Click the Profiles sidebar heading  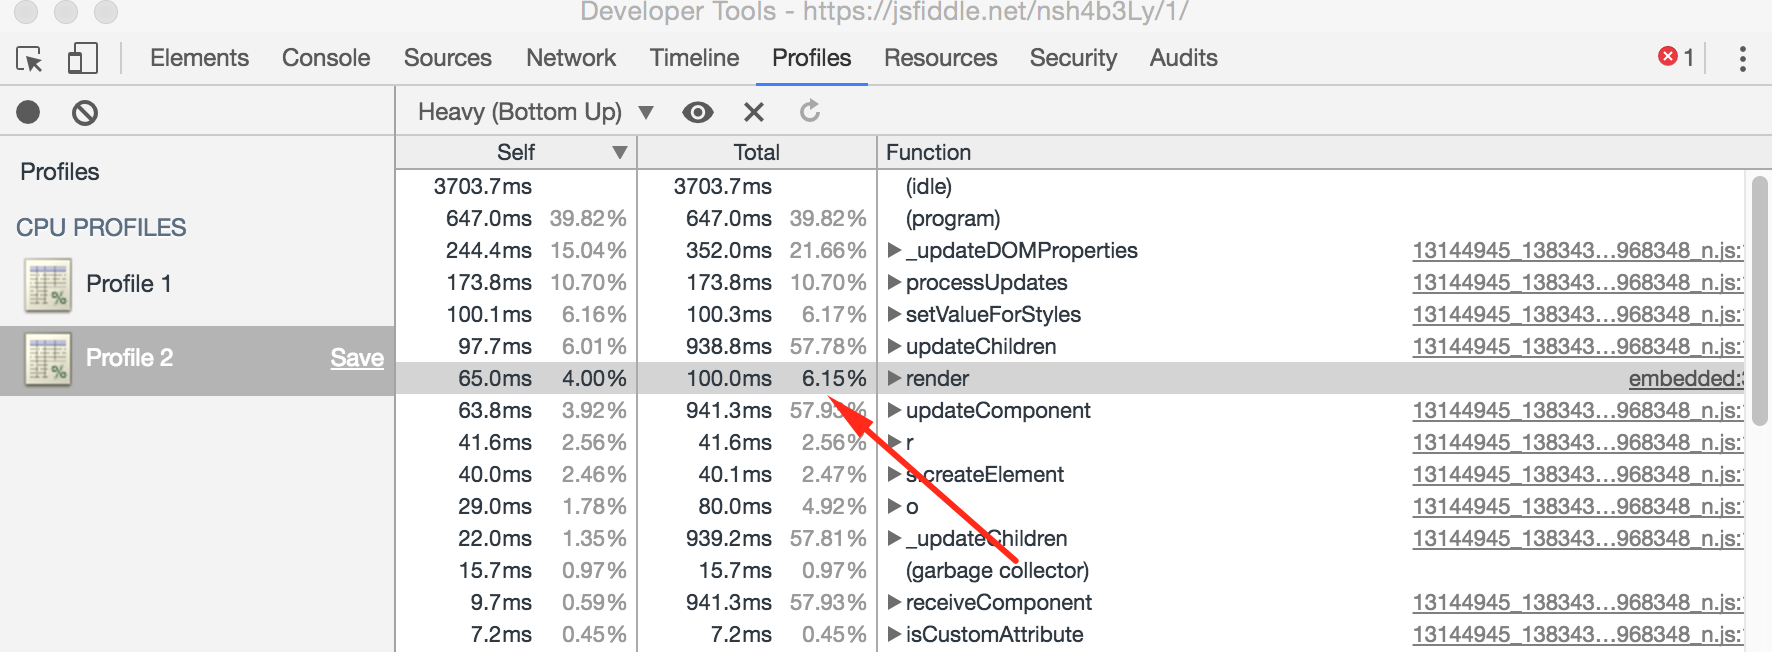coord(60,172)
